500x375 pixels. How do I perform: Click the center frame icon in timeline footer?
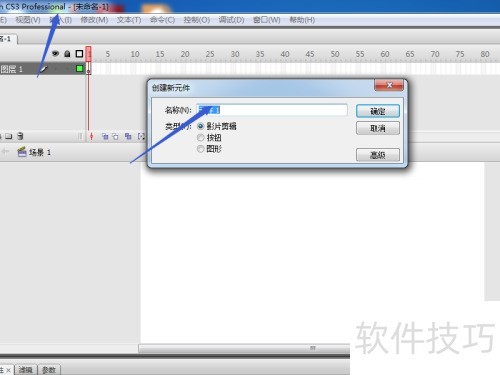91,136
